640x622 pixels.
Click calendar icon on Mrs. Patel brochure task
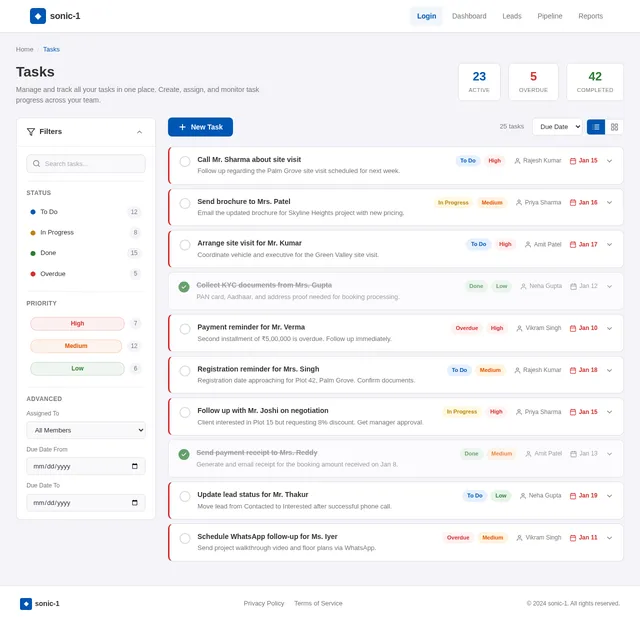coord(573,202)
